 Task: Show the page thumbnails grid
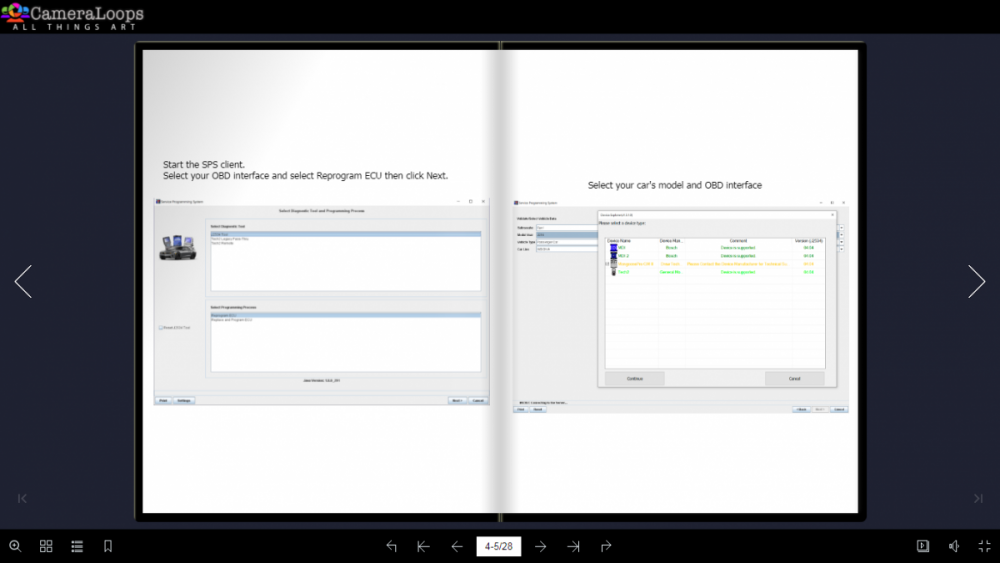pyautogui.click(x=46, y=546)
